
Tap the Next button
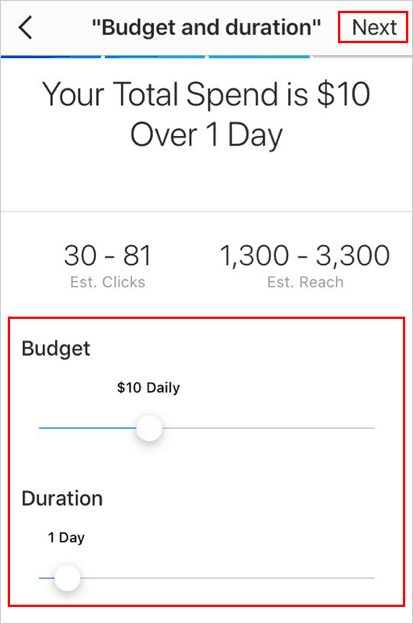(x=374, y=27)
